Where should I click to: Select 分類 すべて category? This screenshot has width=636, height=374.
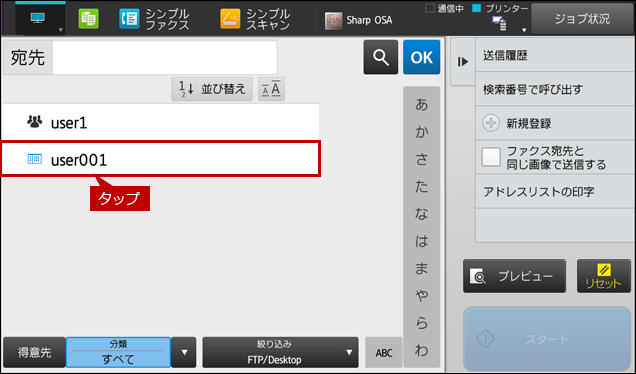click(118, 353)
